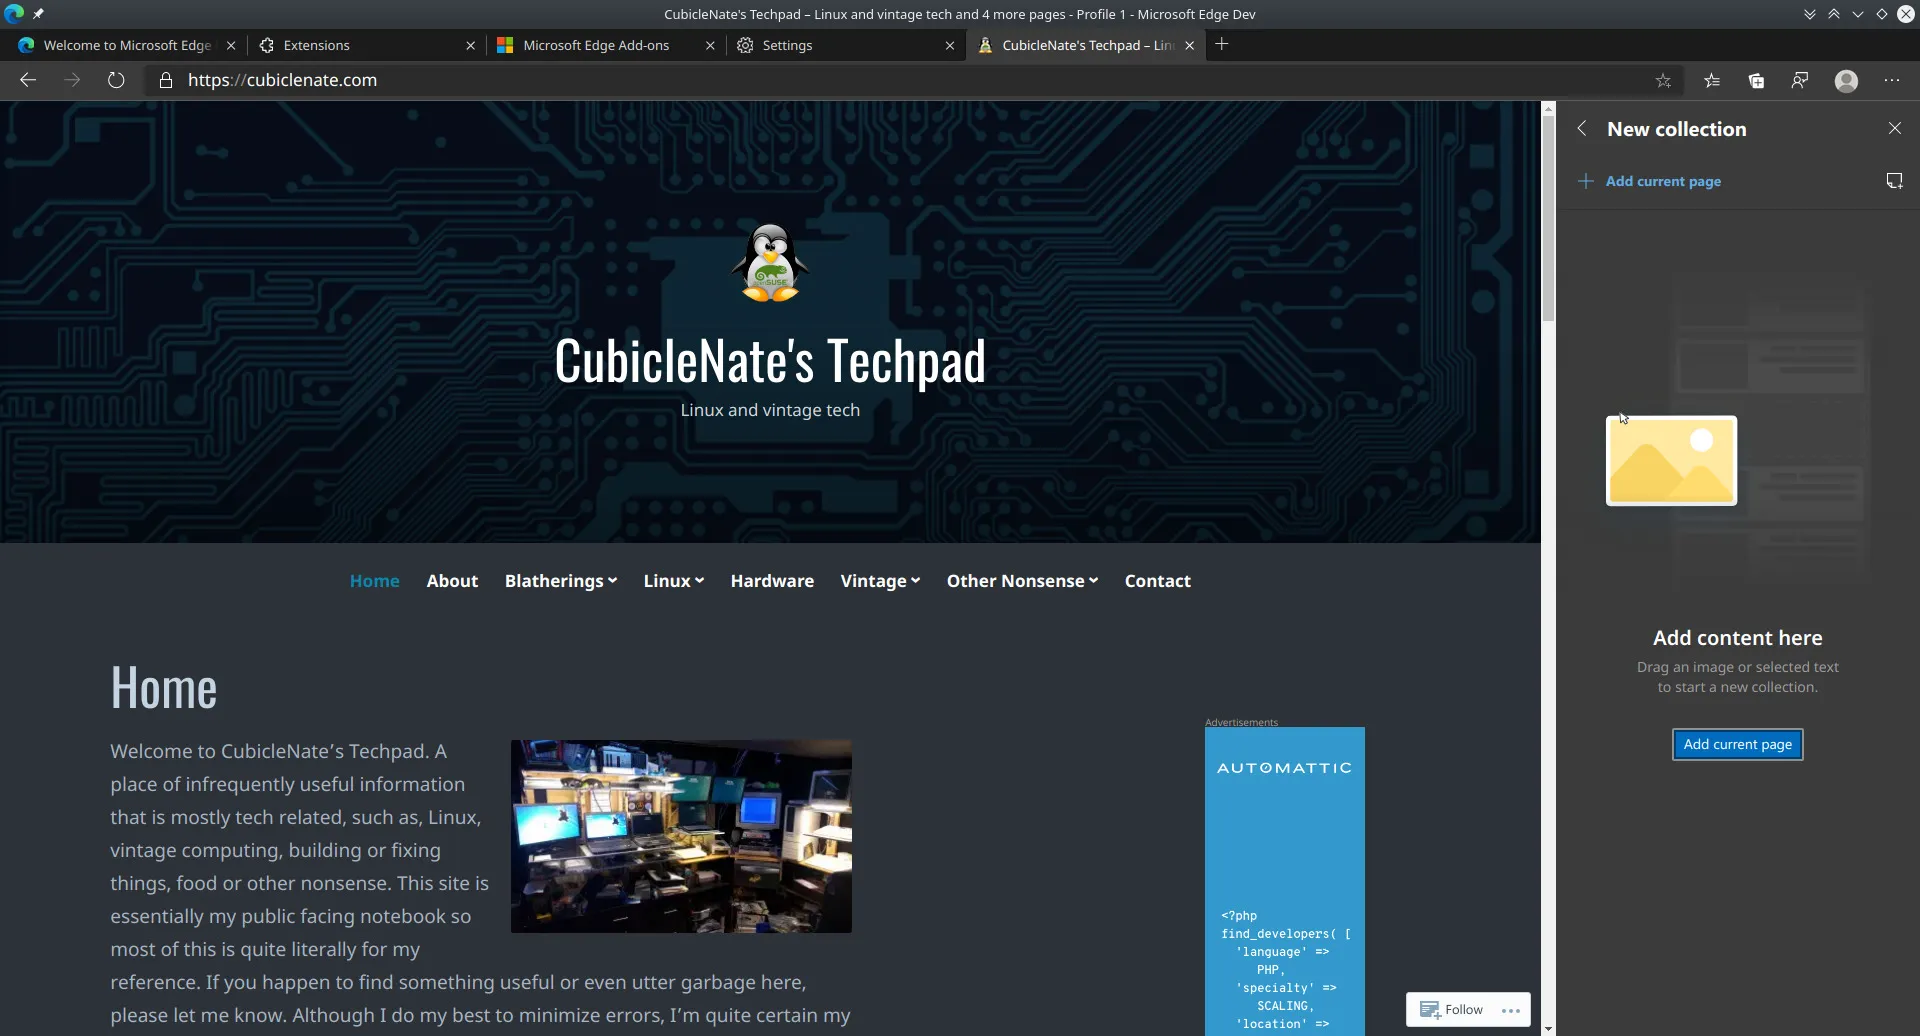Close the New collection panel
This screenshot has width=1920, height=1036.
pos(1894,128)
